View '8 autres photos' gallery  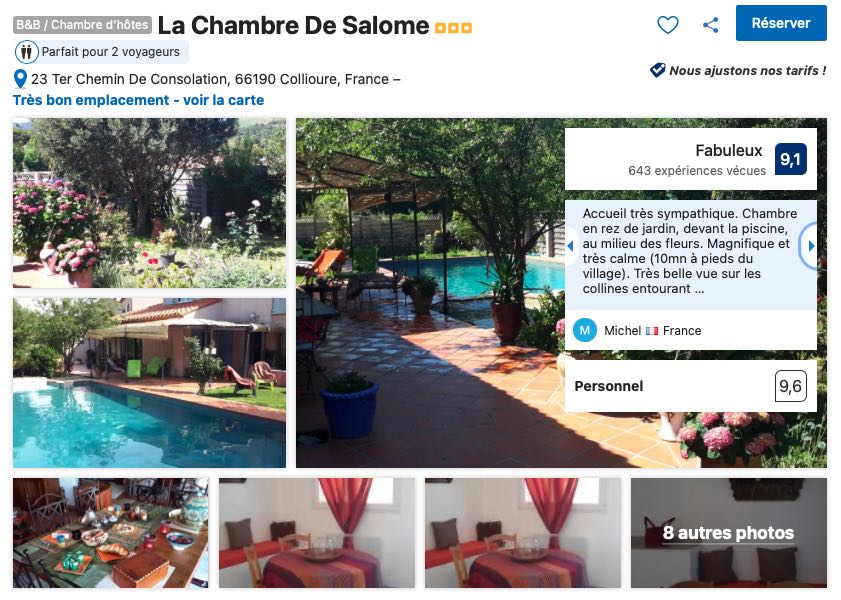click(728, 533)
